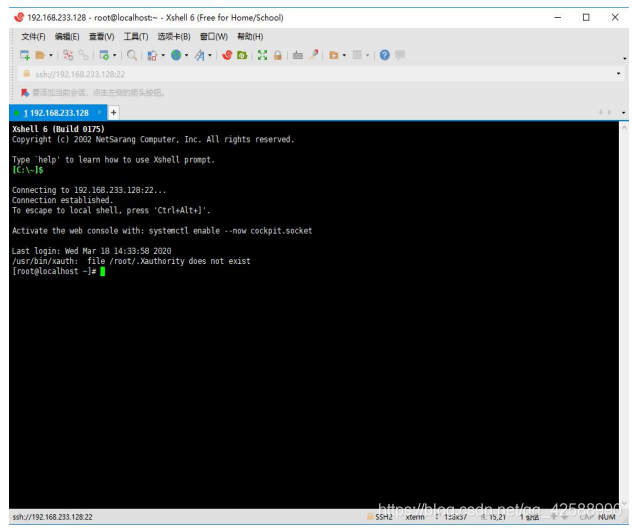This screenshot has height=529, width=632.
Task: Click the 'Last login: Wed Mar 18' line
Action: [x=91, y=251]
